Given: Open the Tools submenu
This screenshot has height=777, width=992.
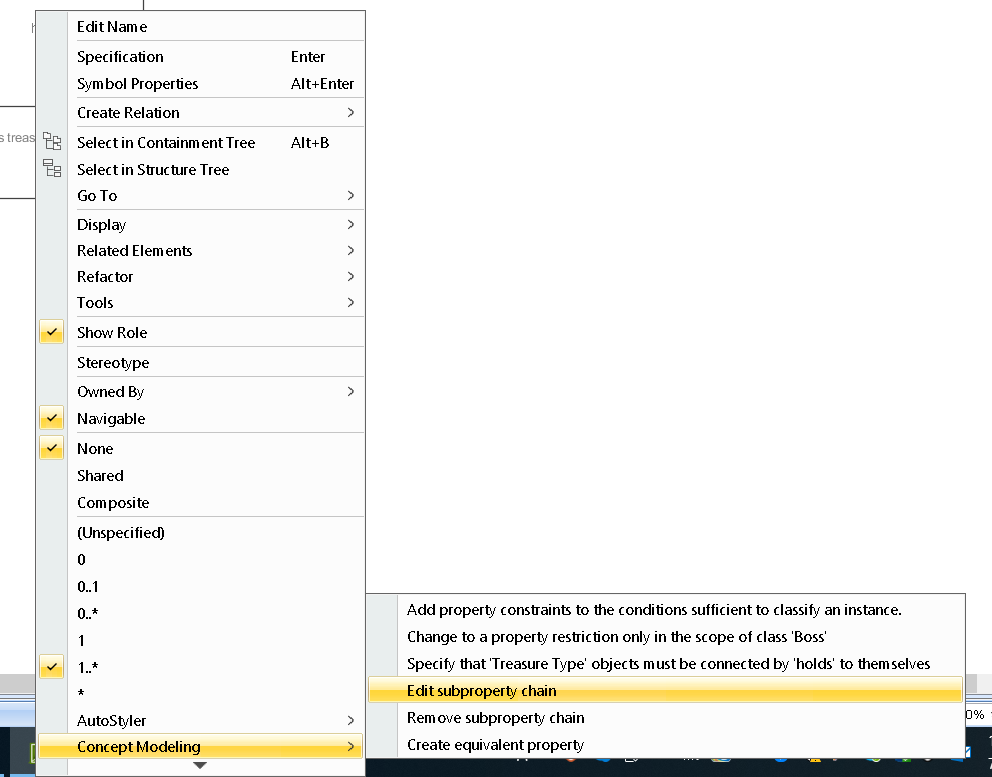Looking at the screenshot, I should pyautogui.click(x=201, y=302).
